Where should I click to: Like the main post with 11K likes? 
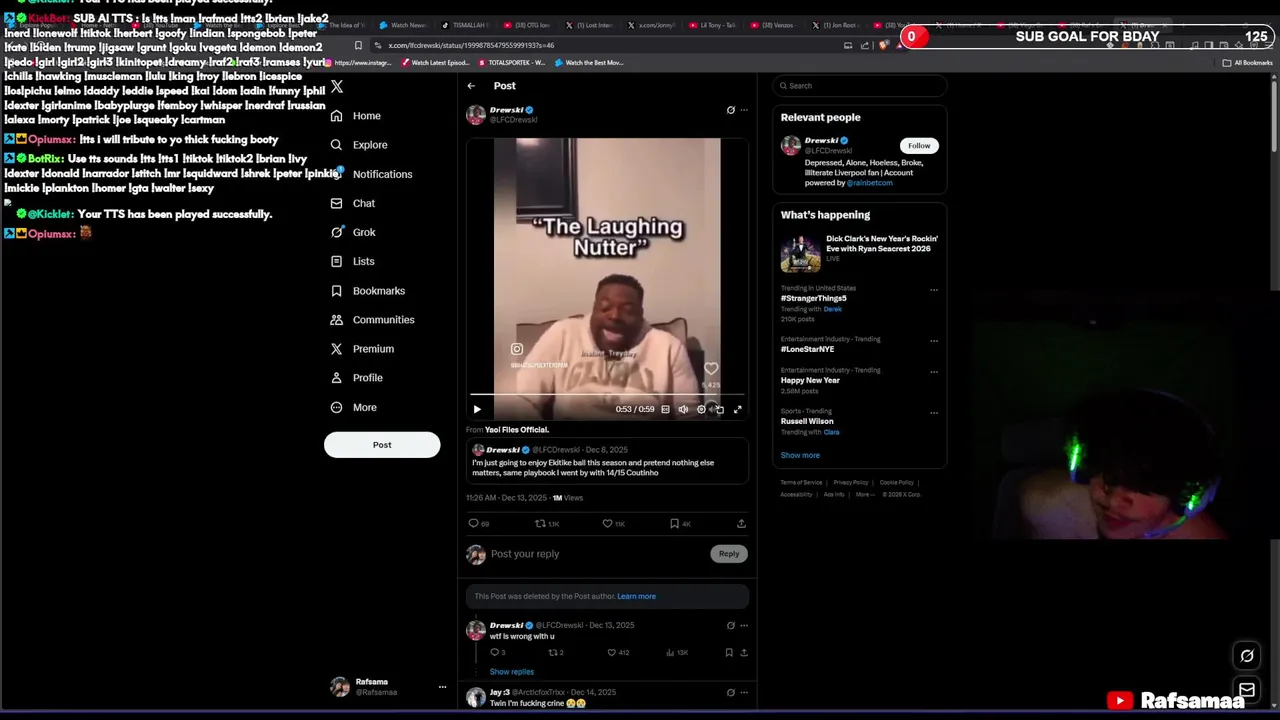coord(613,524)
